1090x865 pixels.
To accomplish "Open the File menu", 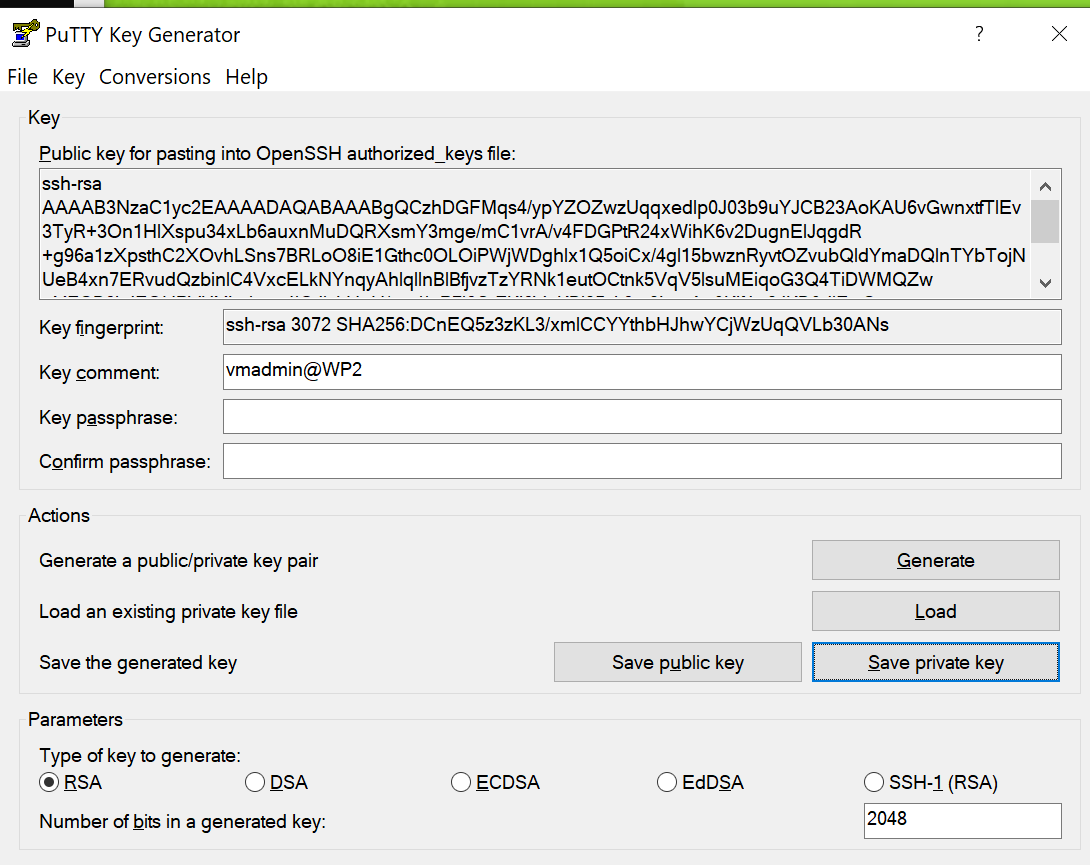I will point(22,77).
